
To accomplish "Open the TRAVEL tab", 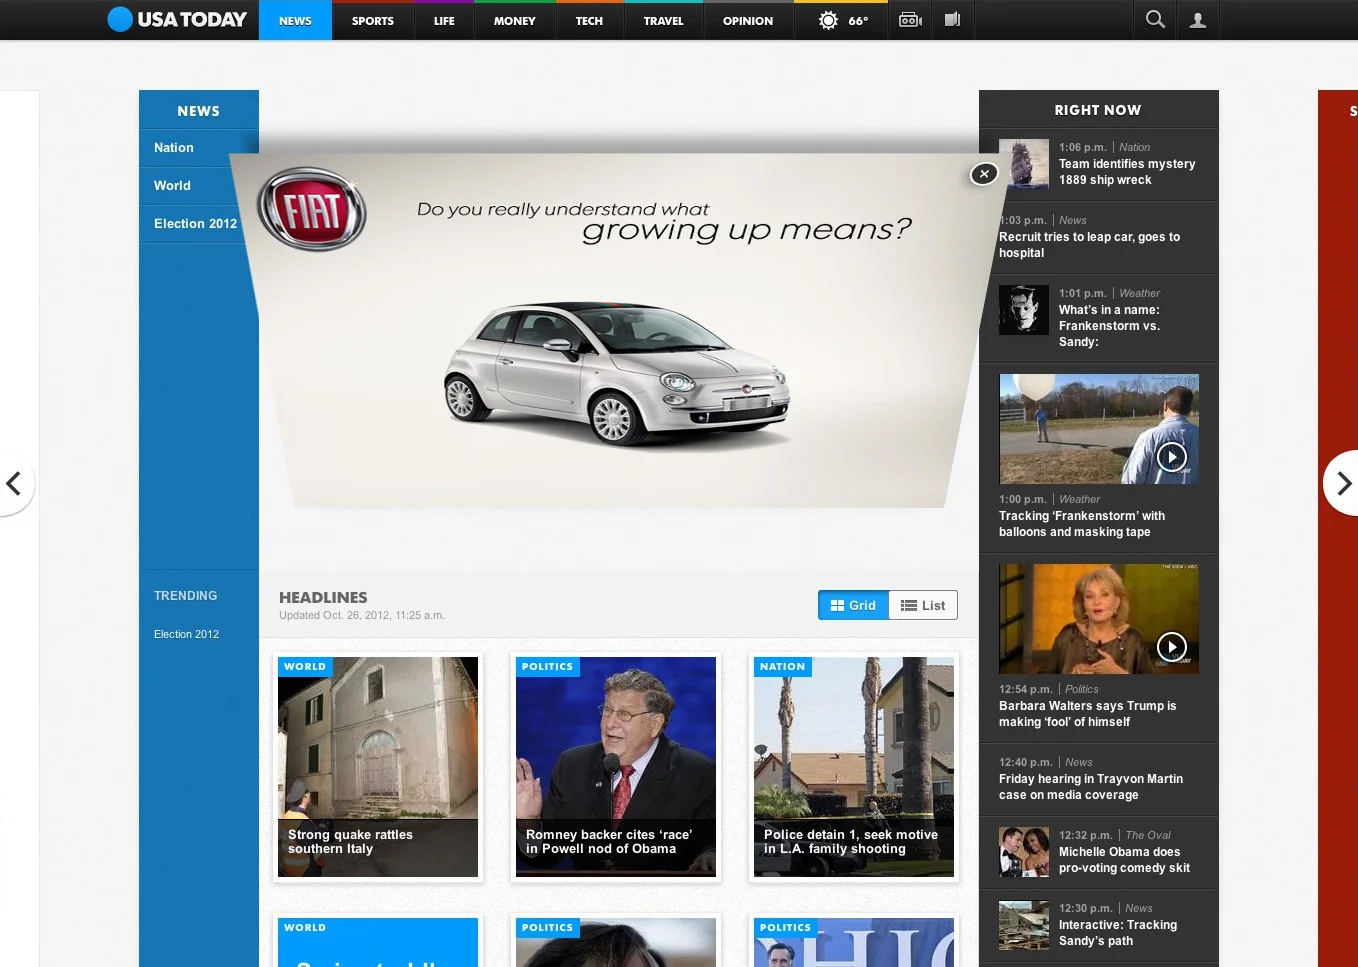I will click(x=664, y=21).
